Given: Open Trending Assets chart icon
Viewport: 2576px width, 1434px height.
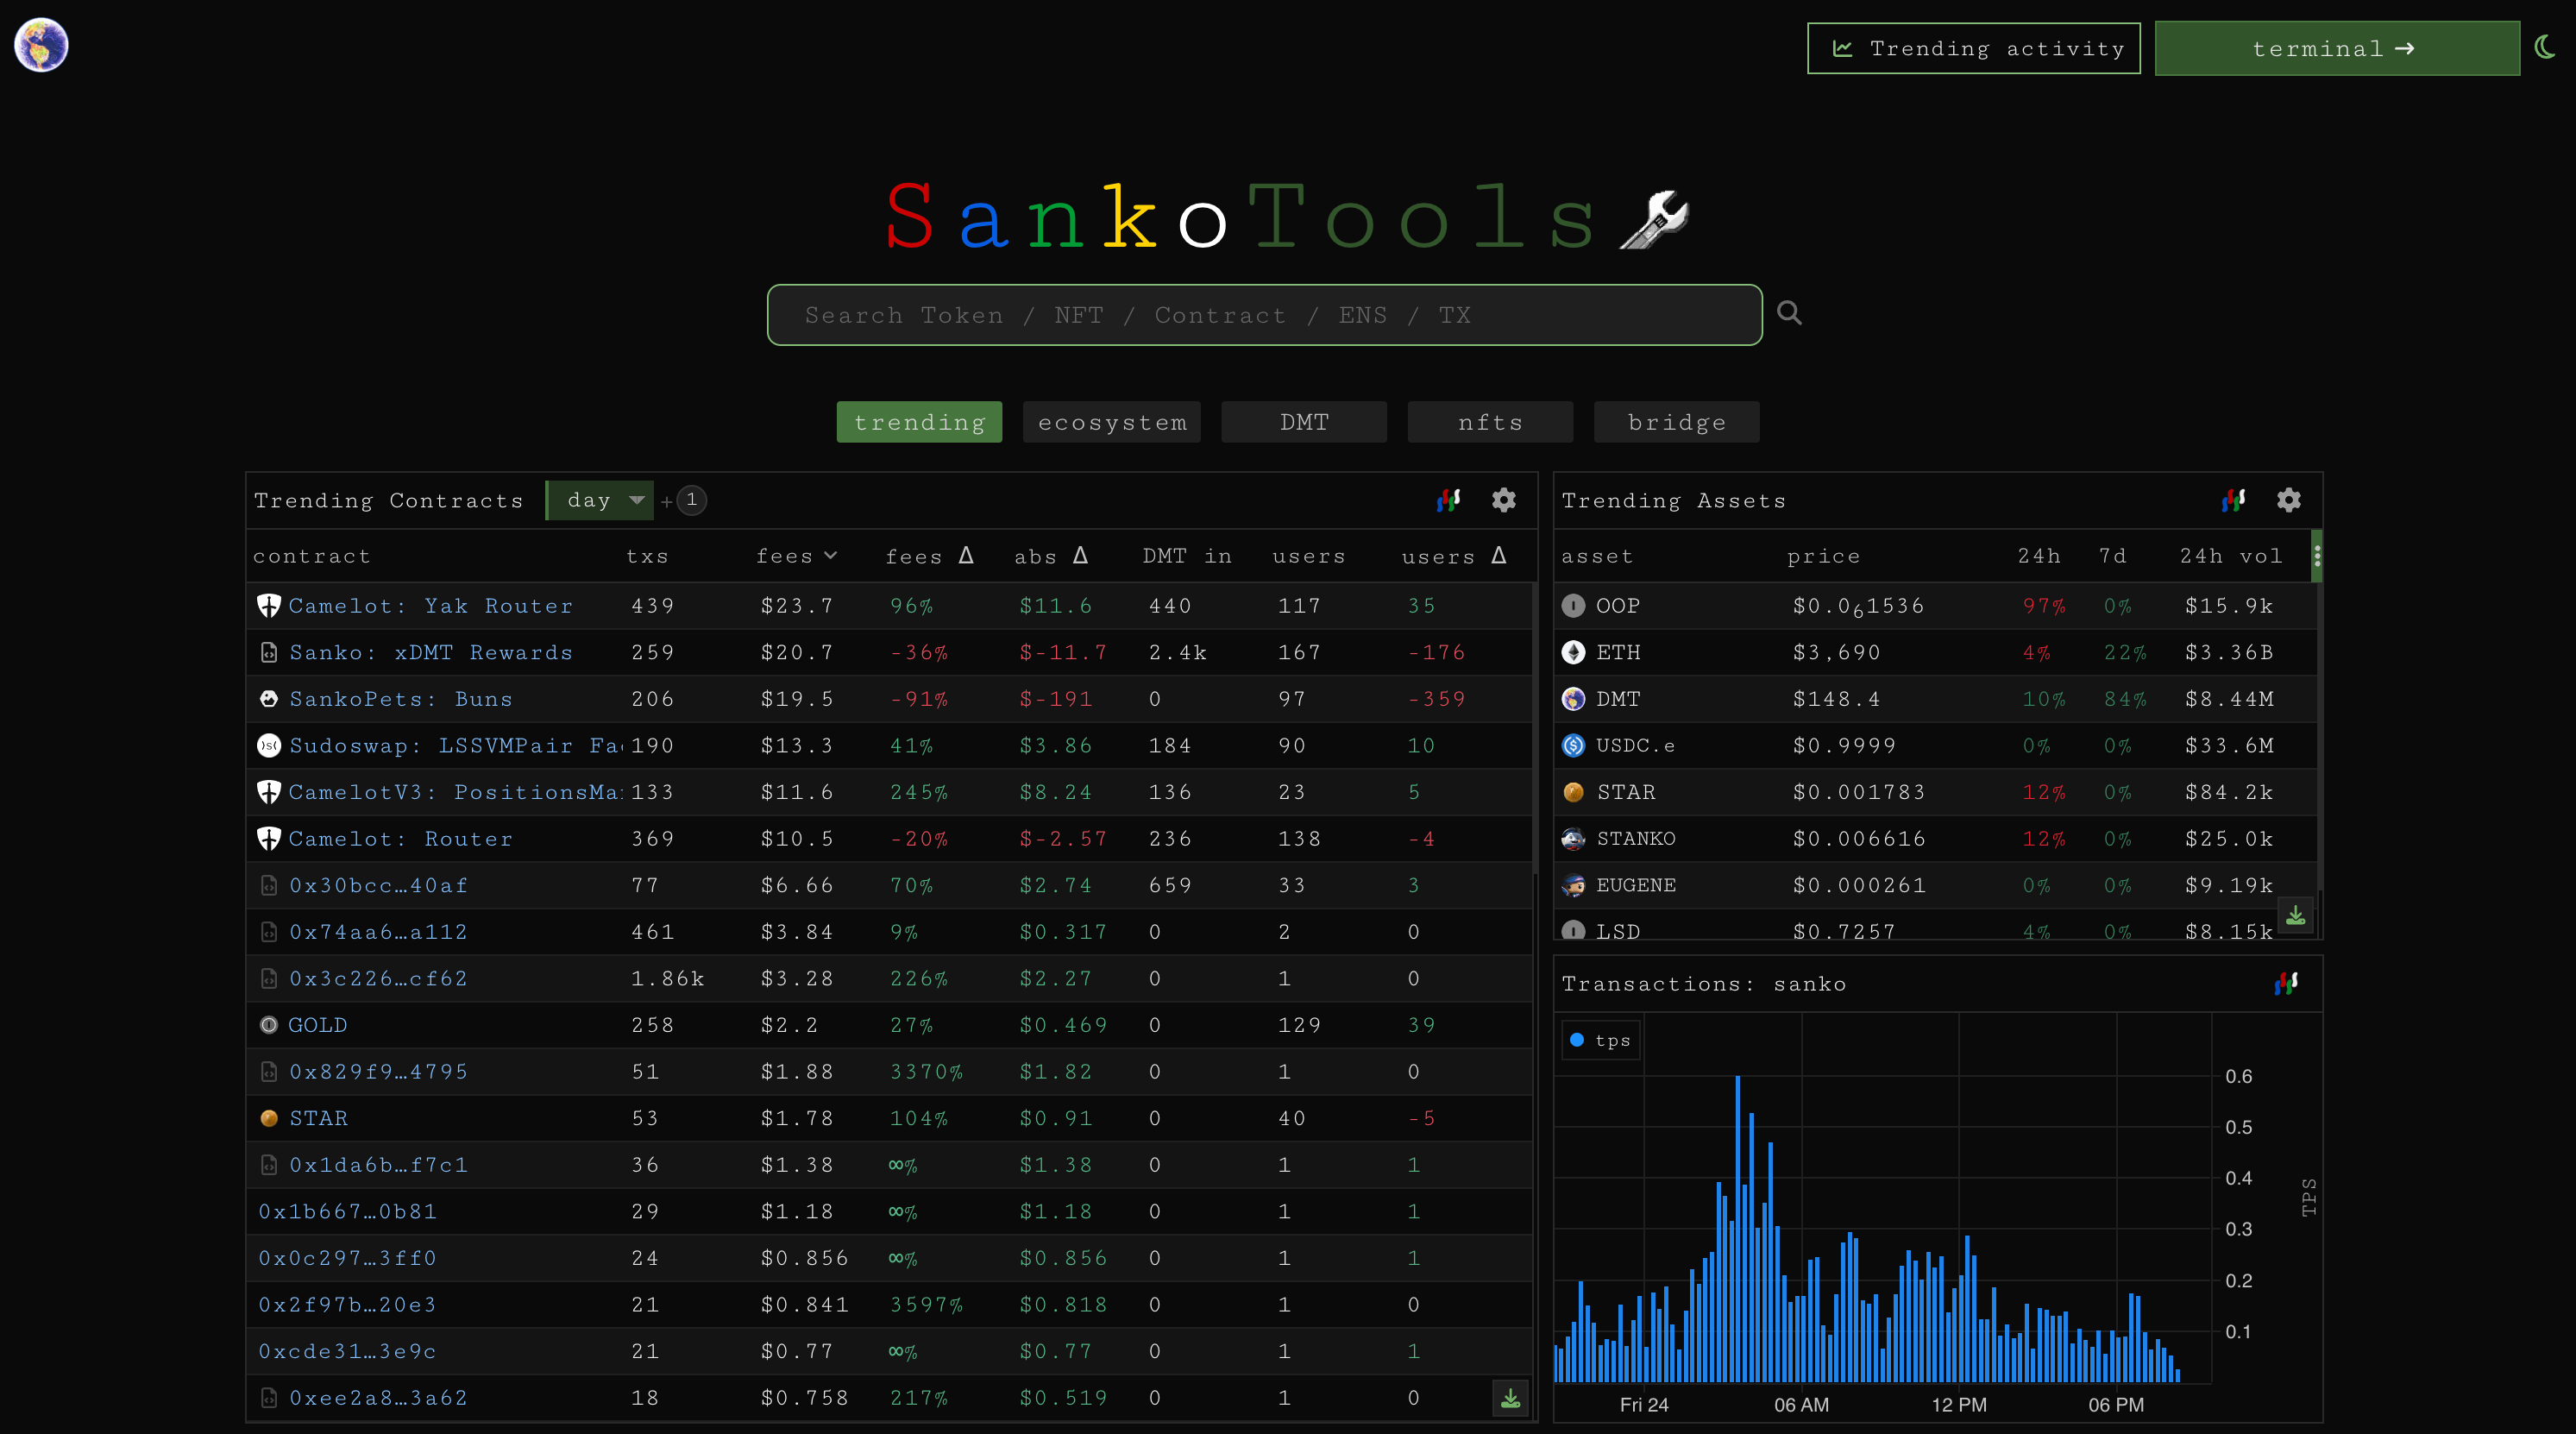Looking at the screenshot, I should [x=2233, y=500].
